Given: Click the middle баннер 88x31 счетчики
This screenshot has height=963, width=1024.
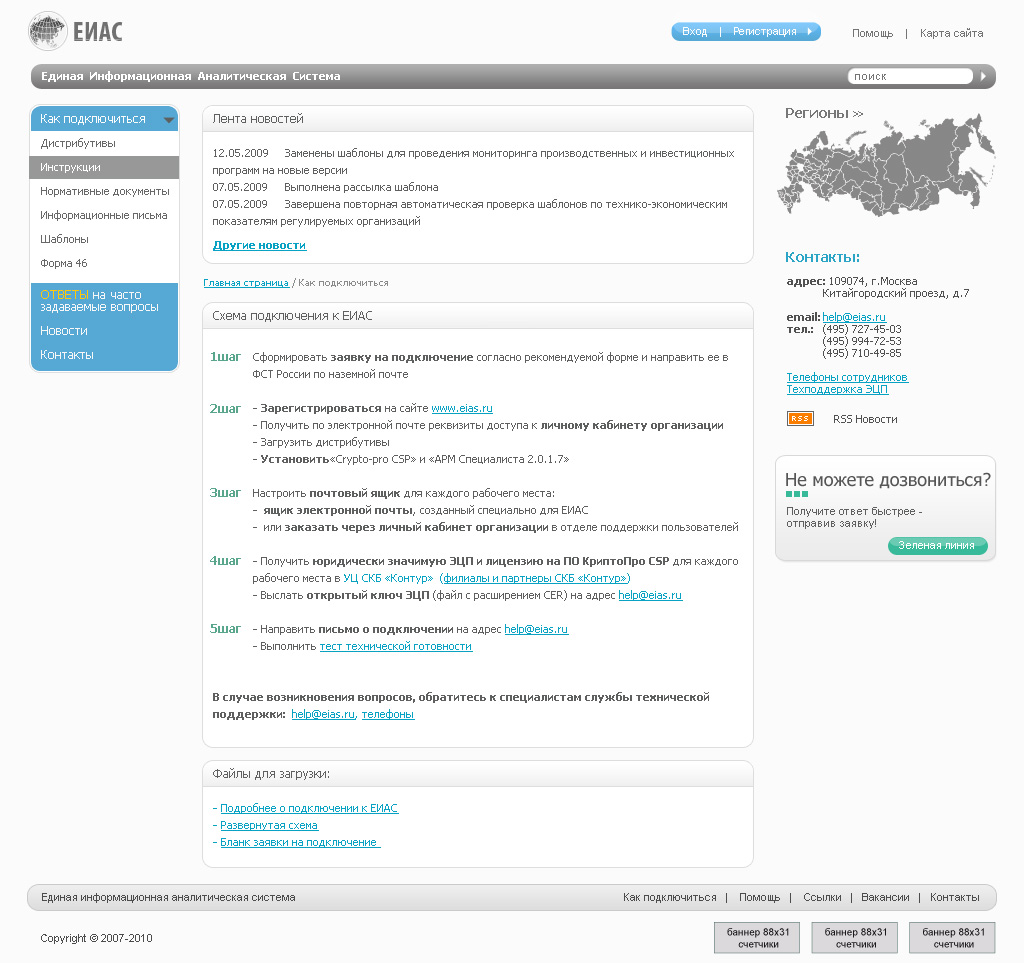Looking at the screenshot, I should click(855, 938).
